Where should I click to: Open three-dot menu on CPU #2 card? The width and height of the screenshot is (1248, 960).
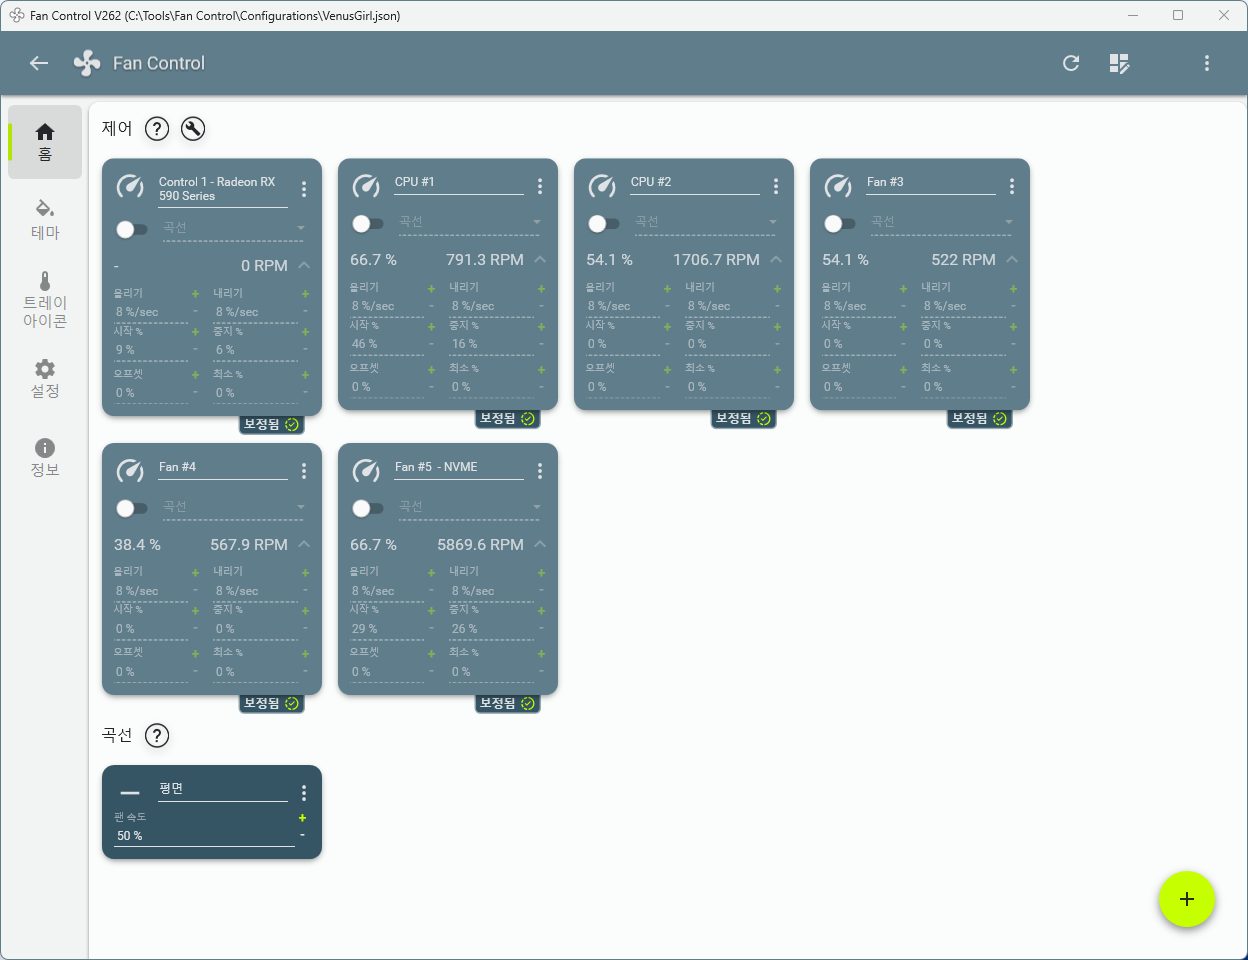click(776, 186)
